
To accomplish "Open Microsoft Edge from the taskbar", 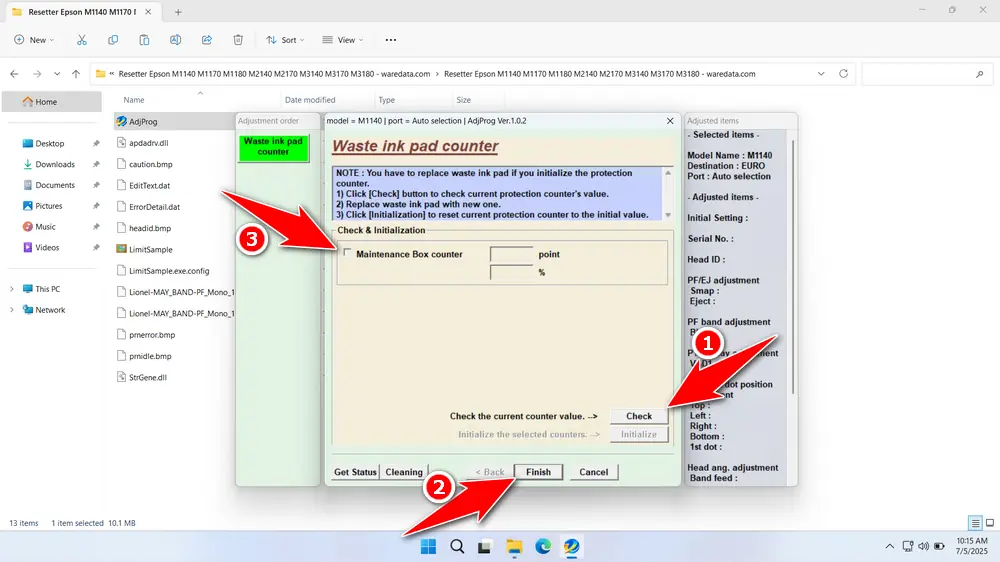I will [542, 547].
